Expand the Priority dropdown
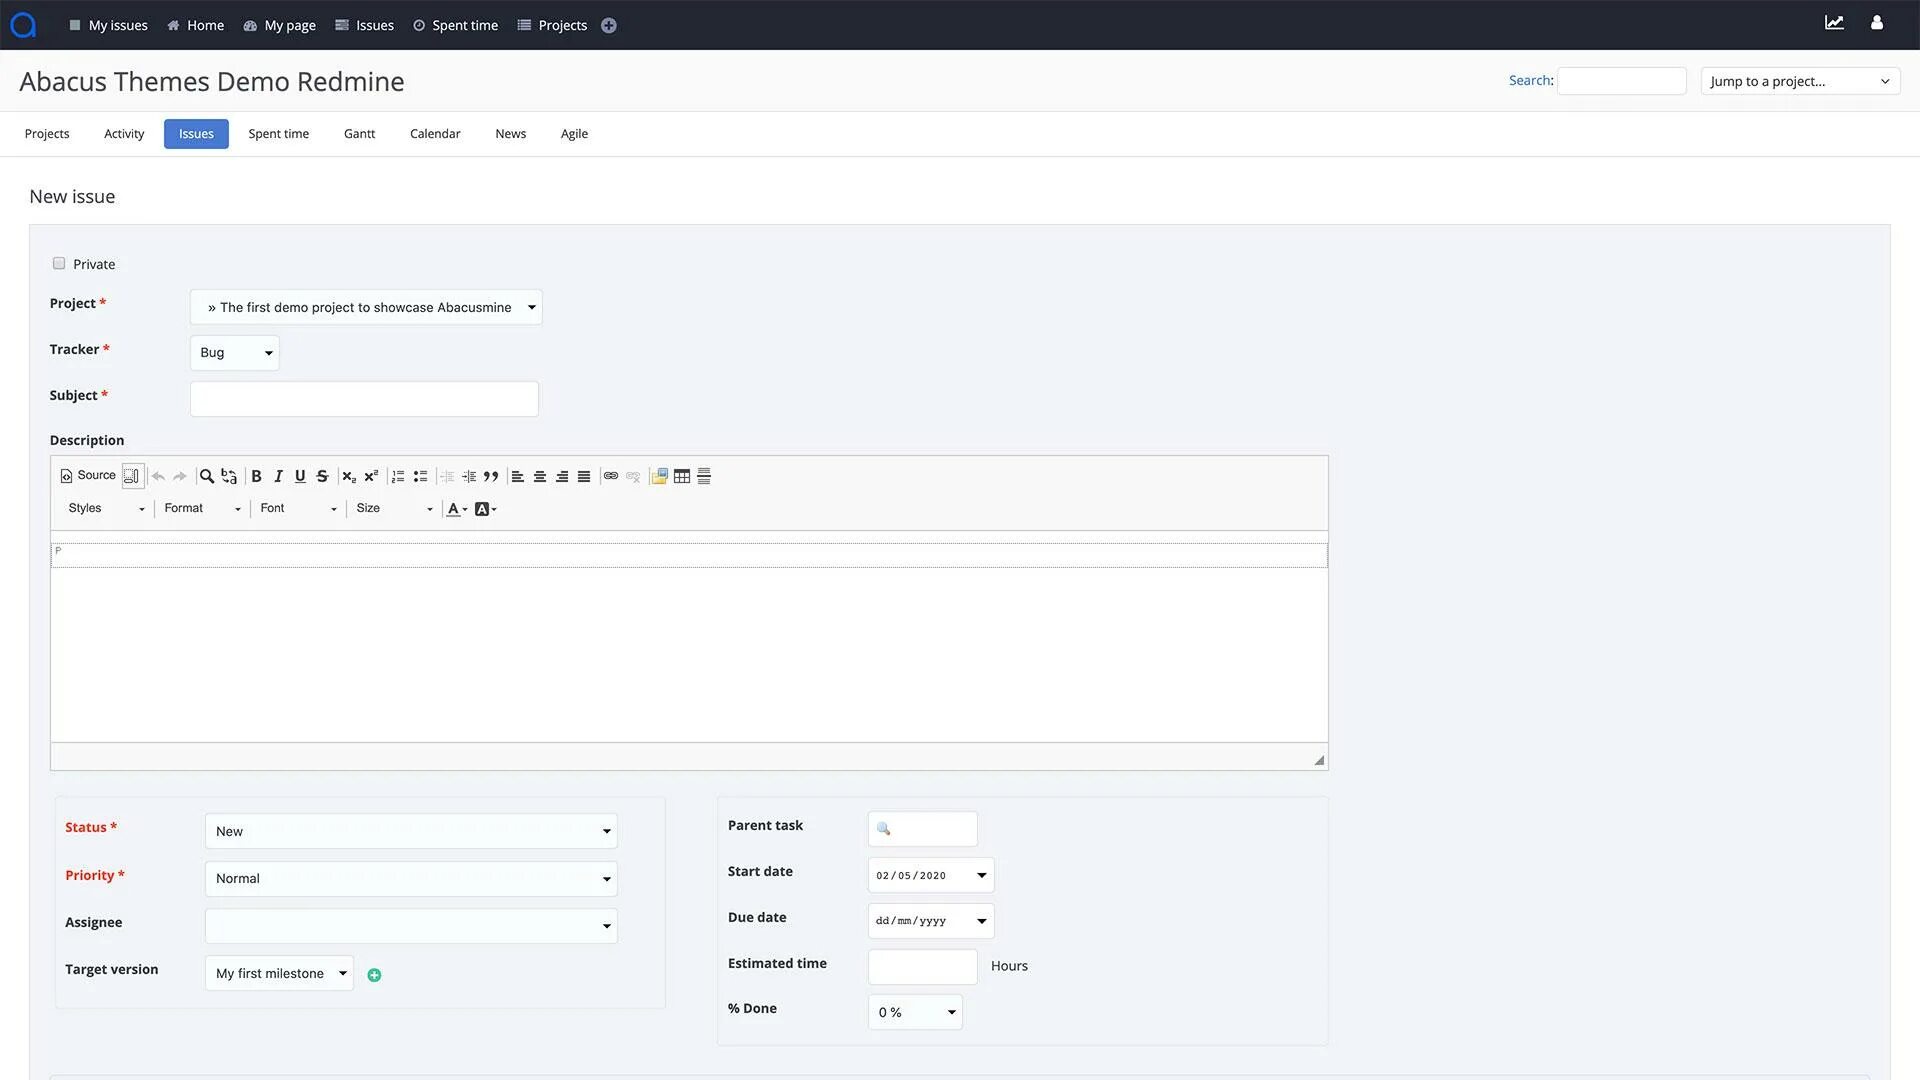 click(411, 879)
